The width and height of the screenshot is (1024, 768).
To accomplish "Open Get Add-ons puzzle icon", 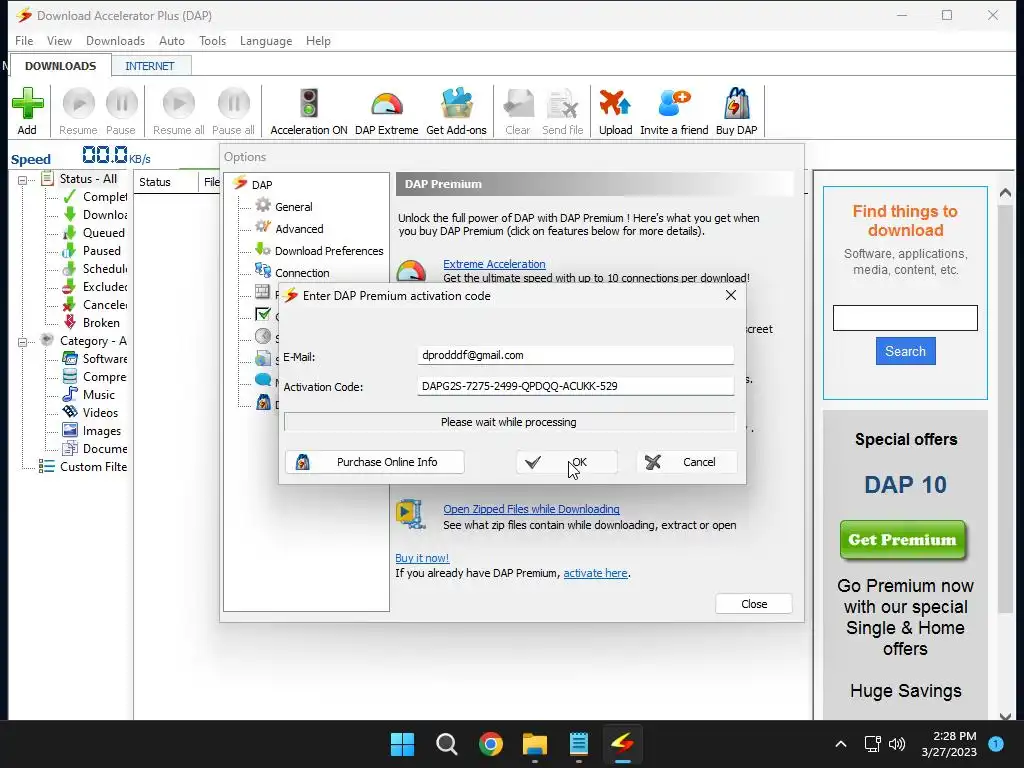I will click(x=456, y=104).
